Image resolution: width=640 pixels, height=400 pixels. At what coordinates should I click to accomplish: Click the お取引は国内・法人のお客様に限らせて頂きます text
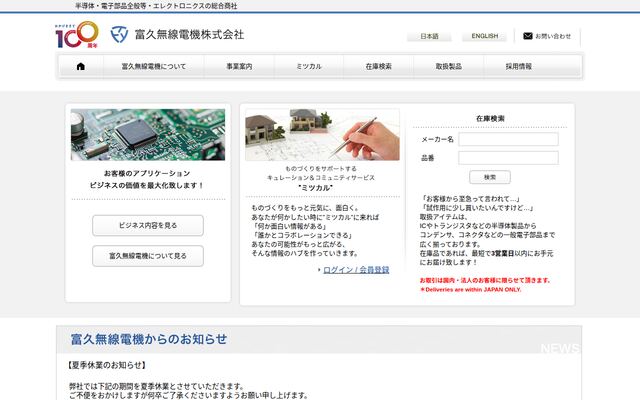(485, 280)
